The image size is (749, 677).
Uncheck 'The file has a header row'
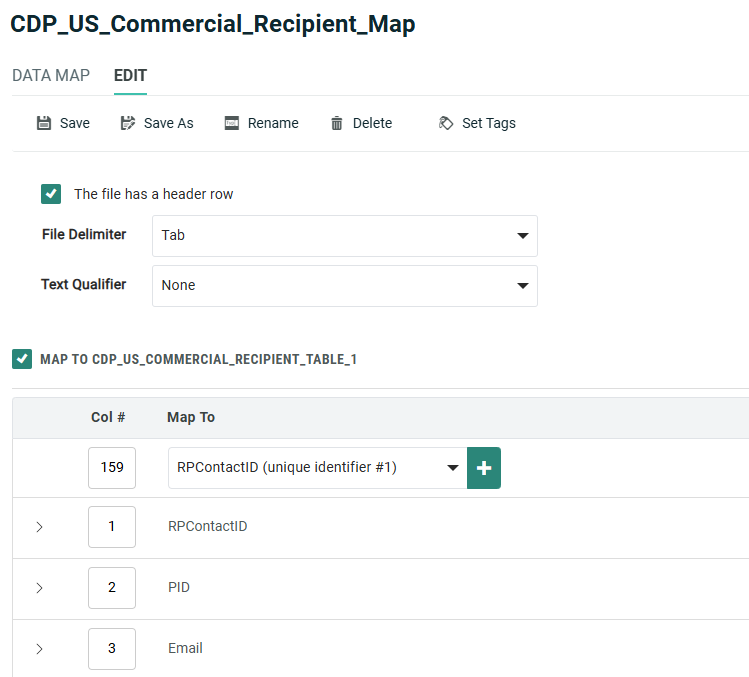click(x=51, y=194)
